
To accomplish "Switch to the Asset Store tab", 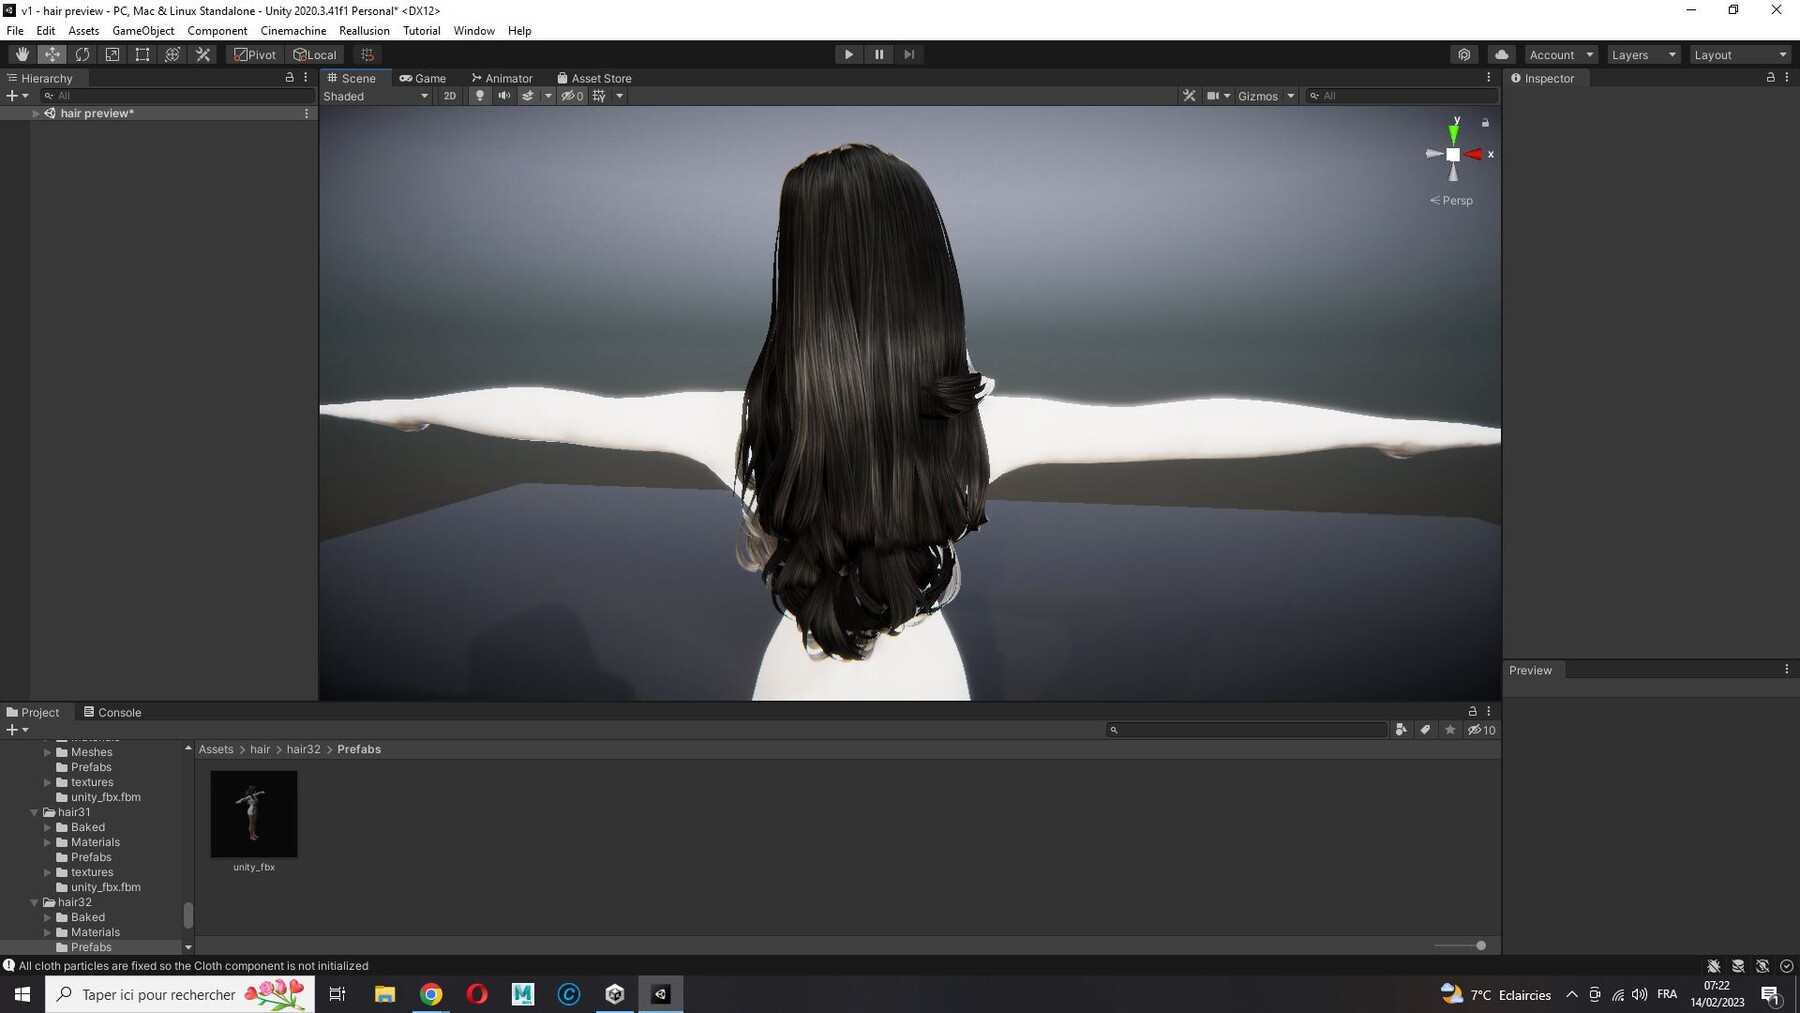I will (x=594, y=78).
